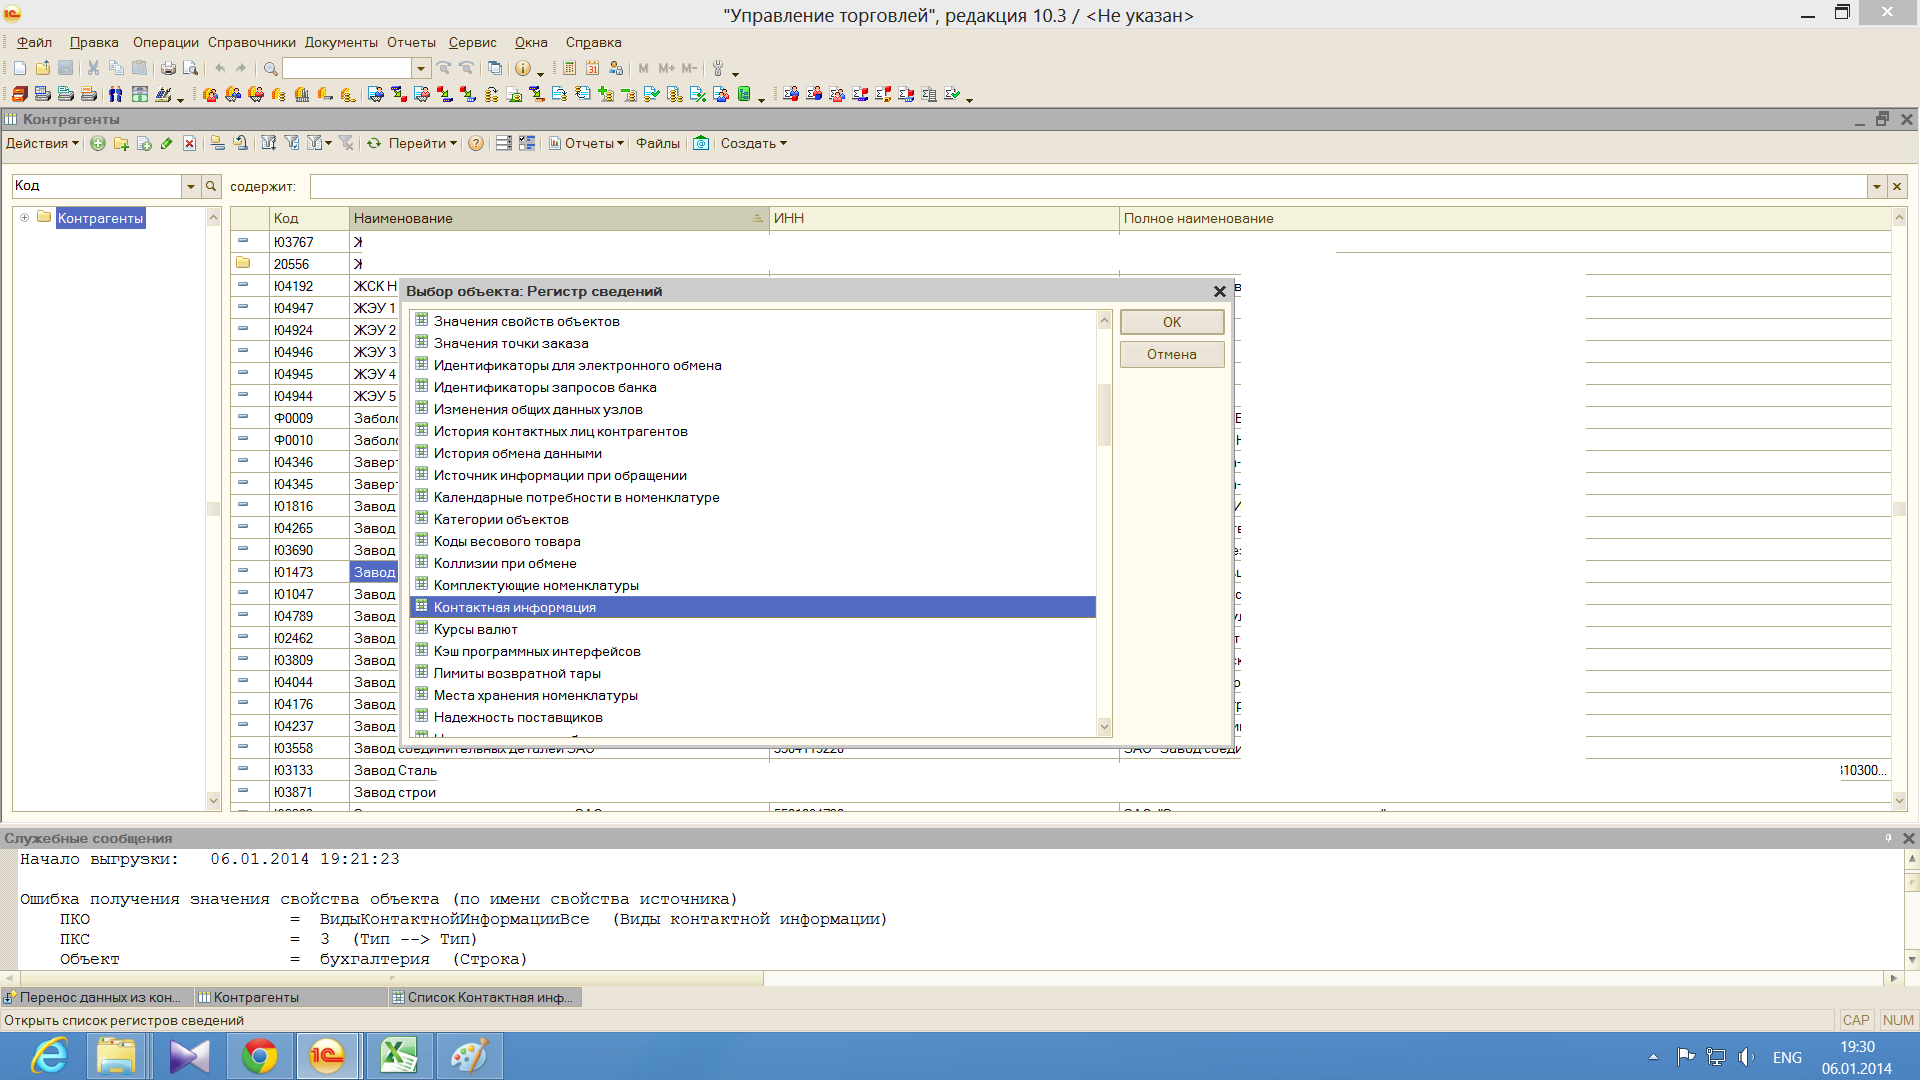The height and width of the screenshot is (1080, 1920).
Task: Click the Edit current item pencil icon
Action: click(167, 143)
